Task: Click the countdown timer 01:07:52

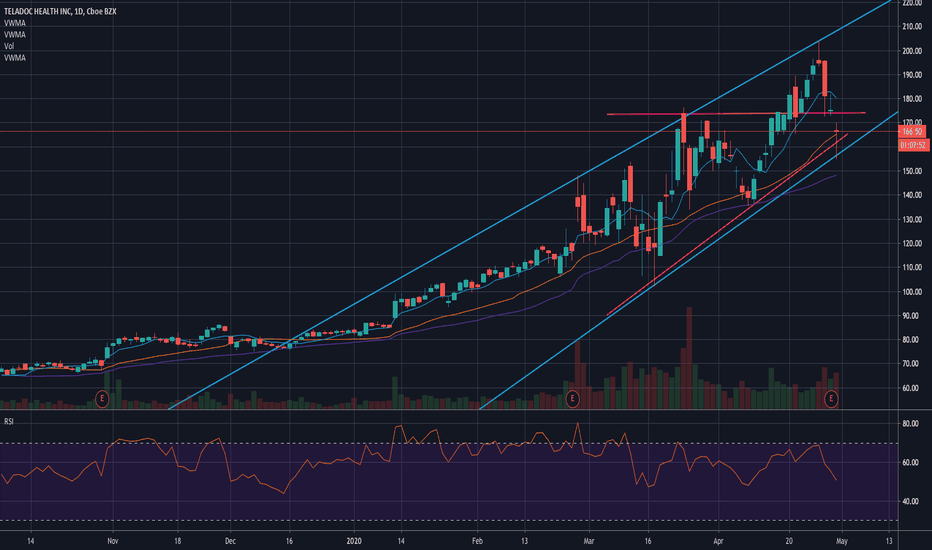Action: point(912,145)
